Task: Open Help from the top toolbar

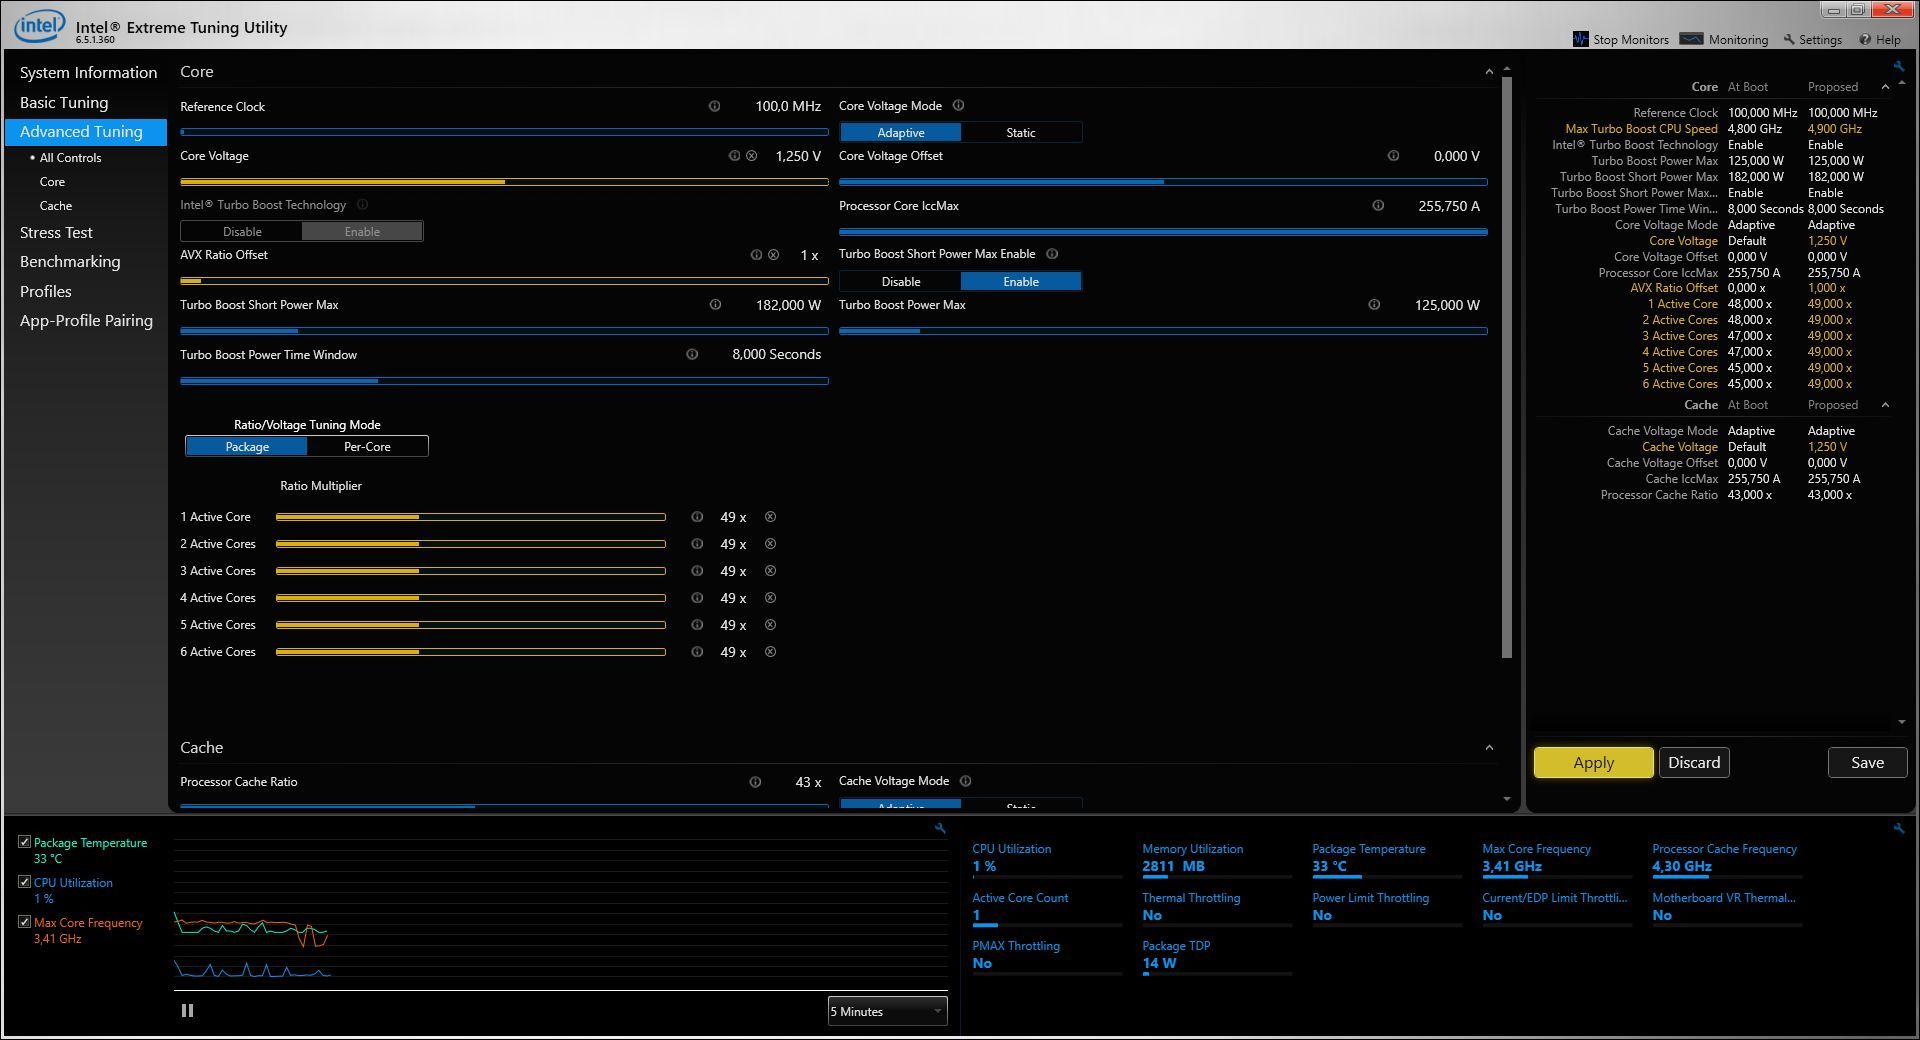Action: click(1880, 39)
